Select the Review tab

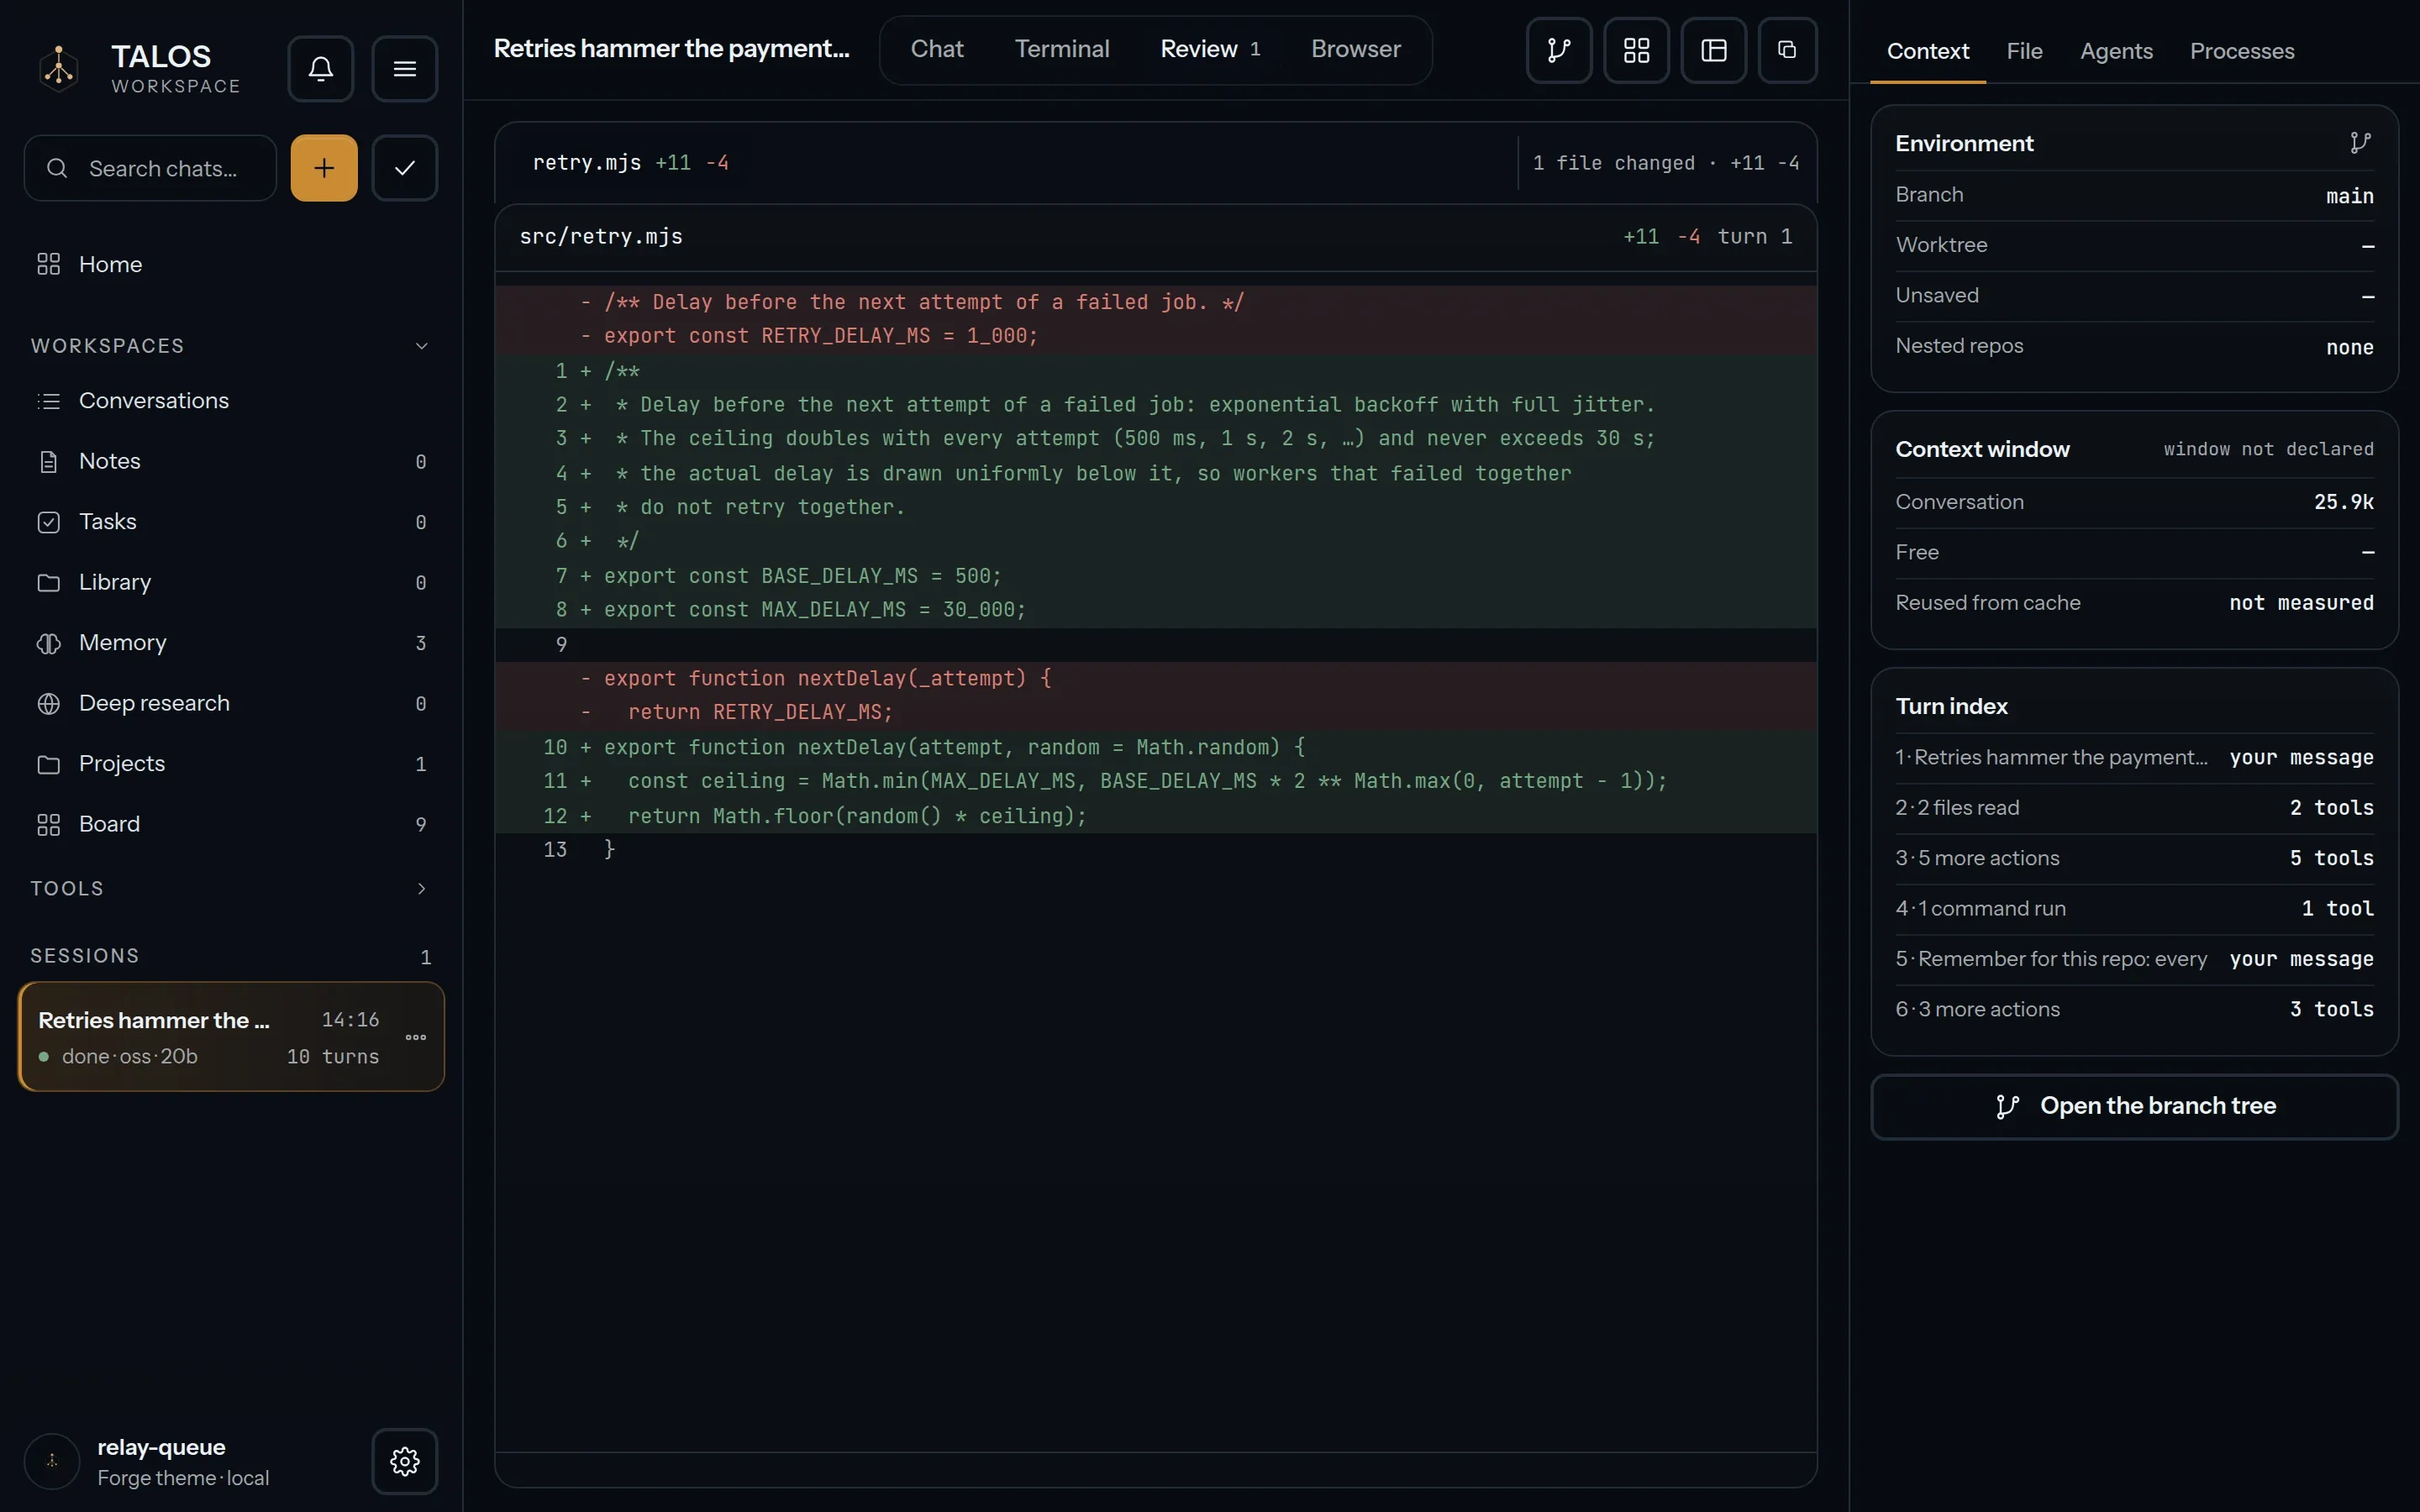coord(1210,49)
